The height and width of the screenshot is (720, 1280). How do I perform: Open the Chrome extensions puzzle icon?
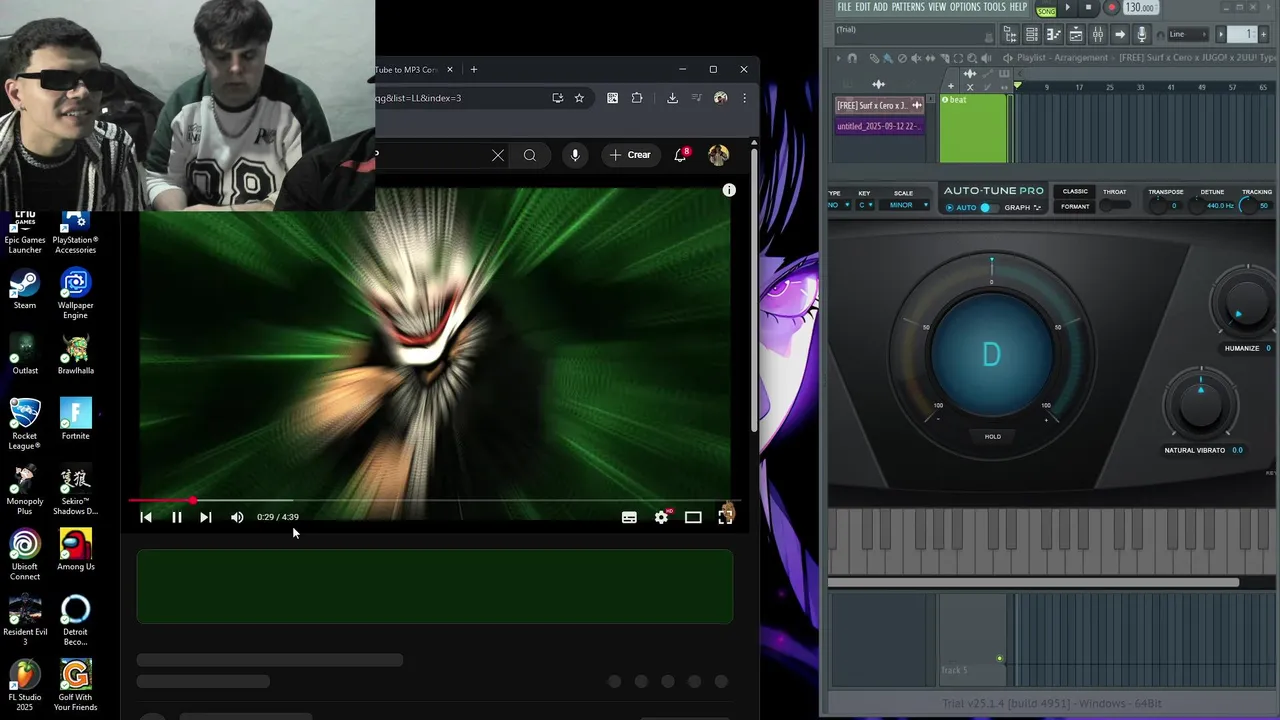coord(637,98)
